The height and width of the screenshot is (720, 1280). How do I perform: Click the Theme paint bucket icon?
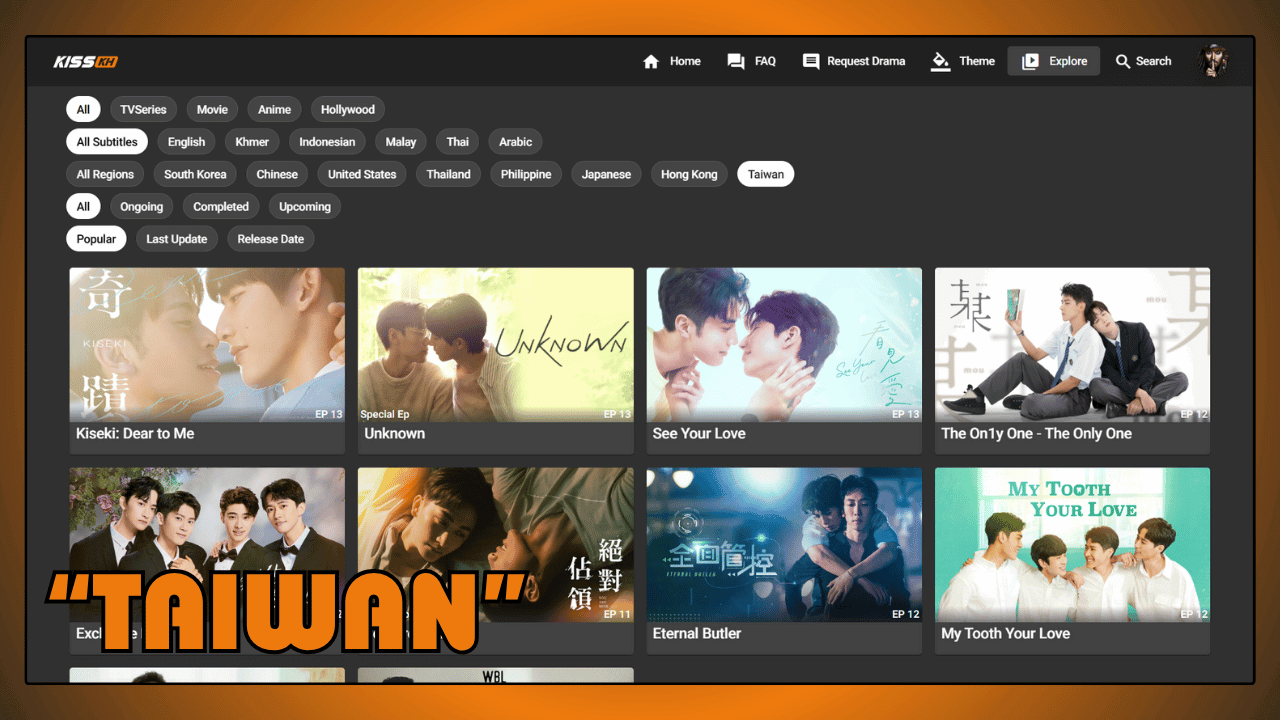click(x=940, y=62)
